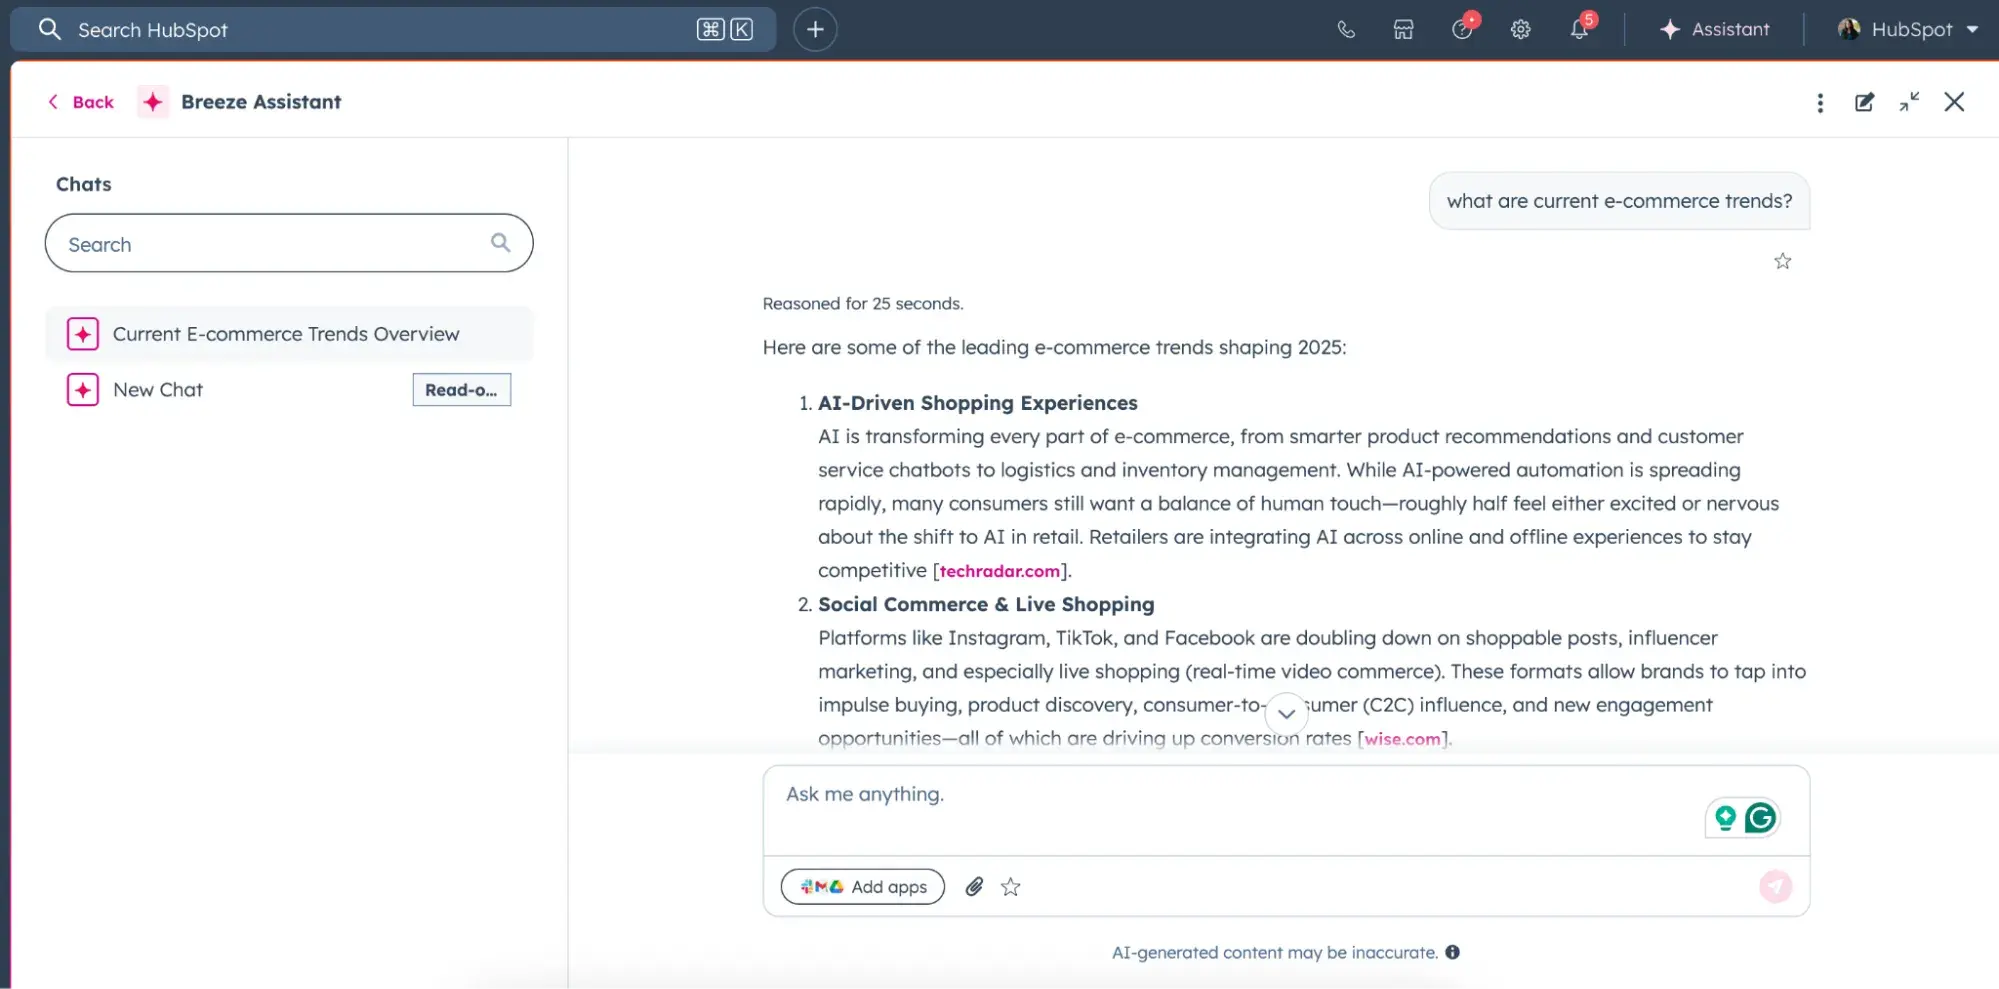Start a new chat with compose icon

[1864, 102]
